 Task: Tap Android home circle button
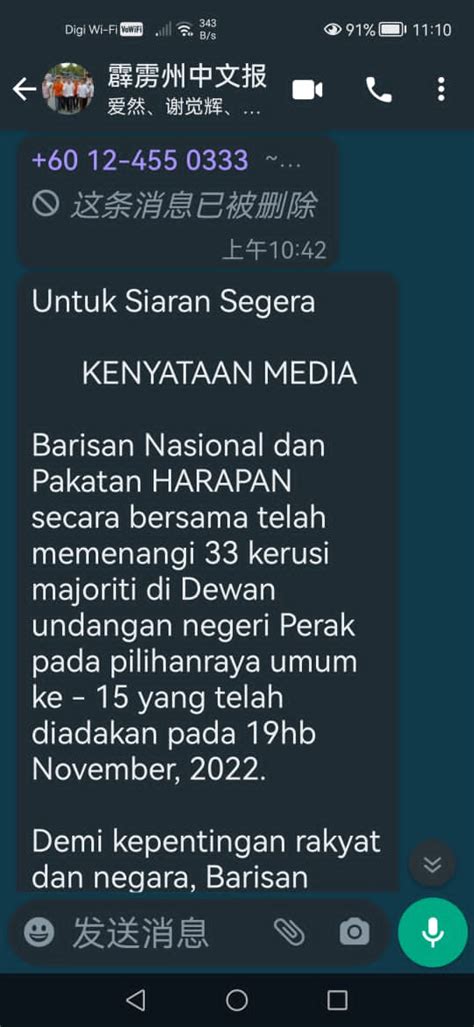[236, 1000]
